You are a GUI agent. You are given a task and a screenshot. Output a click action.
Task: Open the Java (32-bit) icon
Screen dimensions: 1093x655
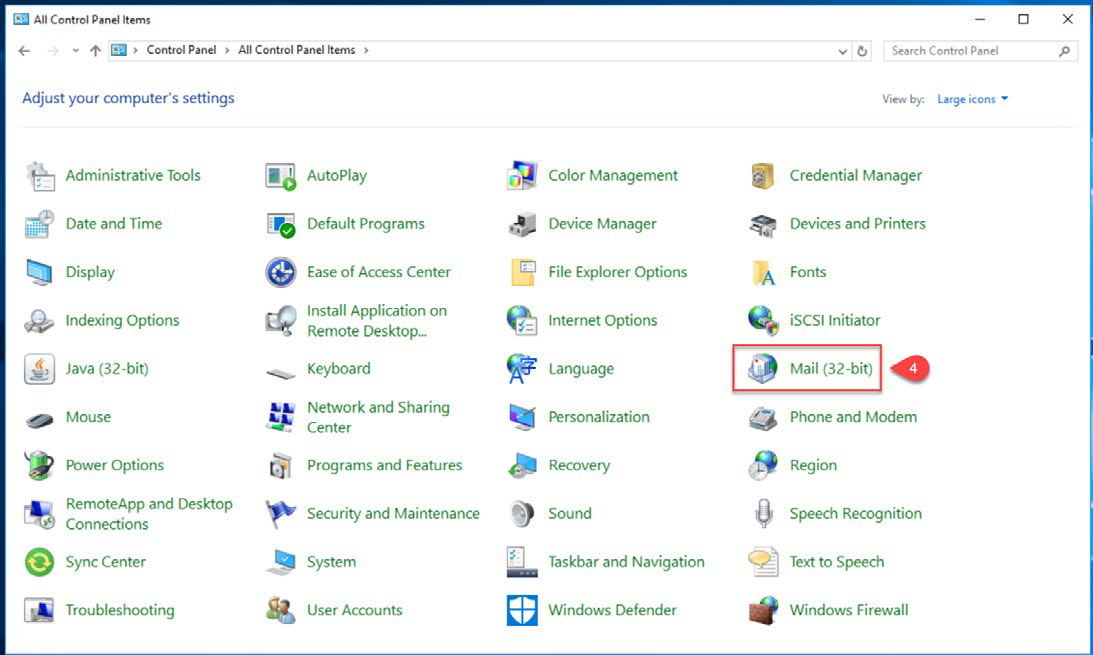tap(39, 369)
